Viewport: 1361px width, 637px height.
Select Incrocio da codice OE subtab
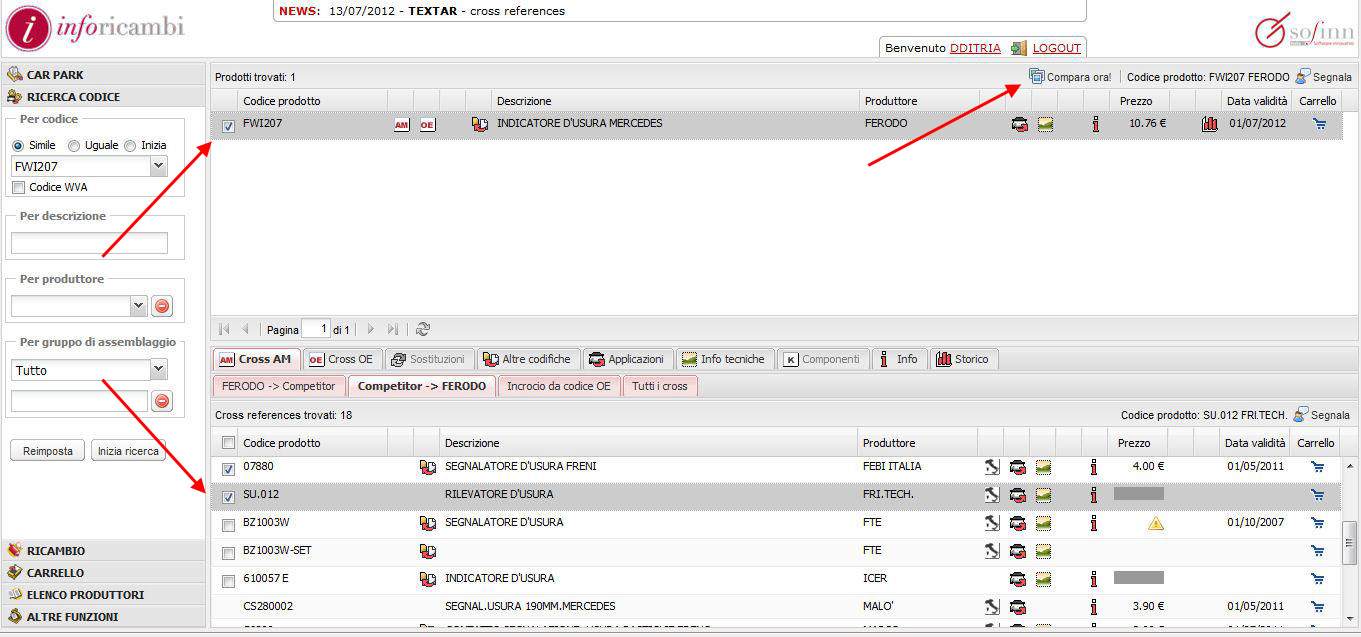[559, 386]
